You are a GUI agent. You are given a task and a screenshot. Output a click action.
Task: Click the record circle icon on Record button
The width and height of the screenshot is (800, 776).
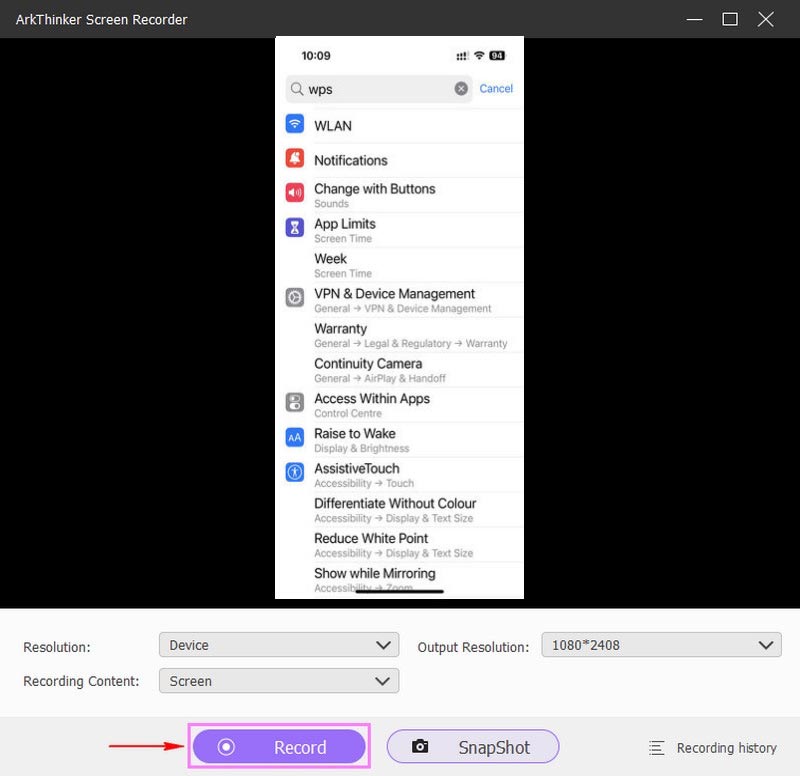pyautogui.click(x=226, y=747)
